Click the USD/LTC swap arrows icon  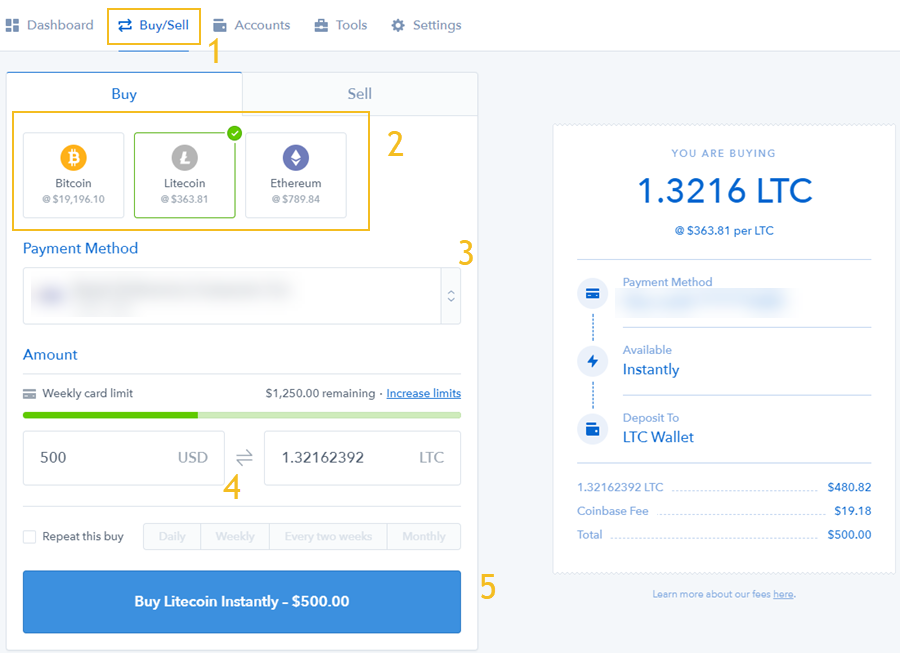pos(244,457)
